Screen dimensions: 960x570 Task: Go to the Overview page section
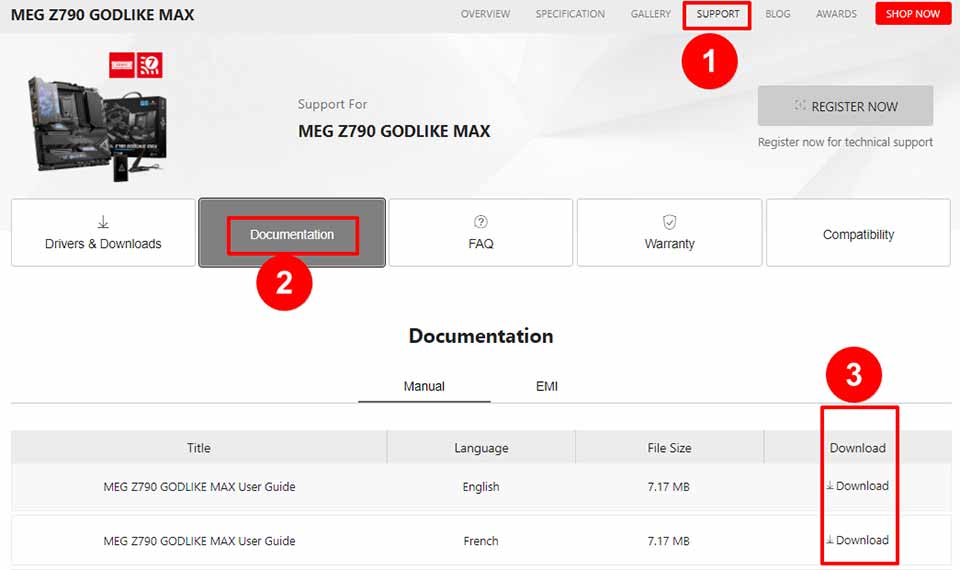(x=485, y=14)
